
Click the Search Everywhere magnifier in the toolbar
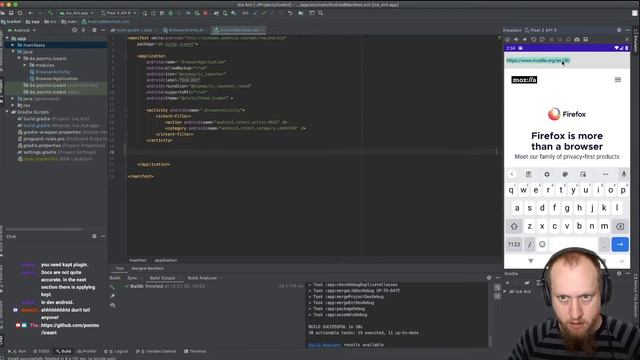[x=320, y=13]
